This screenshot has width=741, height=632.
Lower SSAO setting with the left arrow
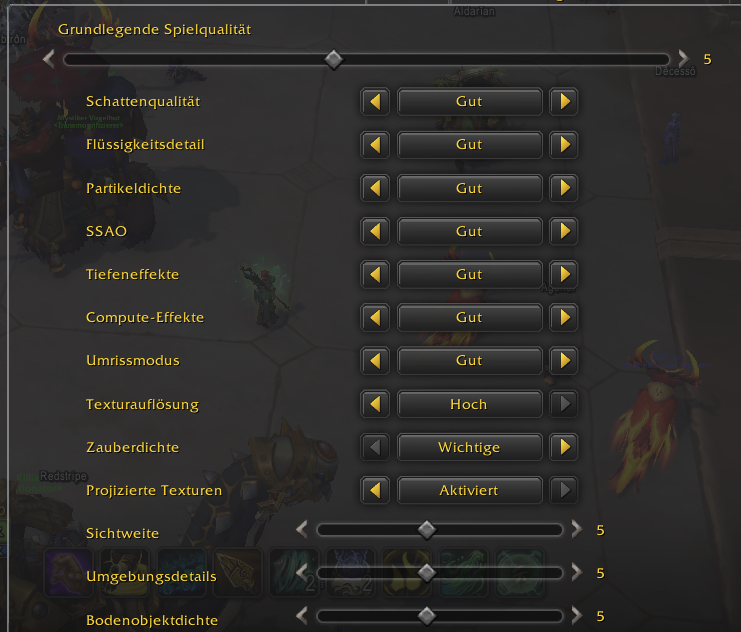(375, 231)
